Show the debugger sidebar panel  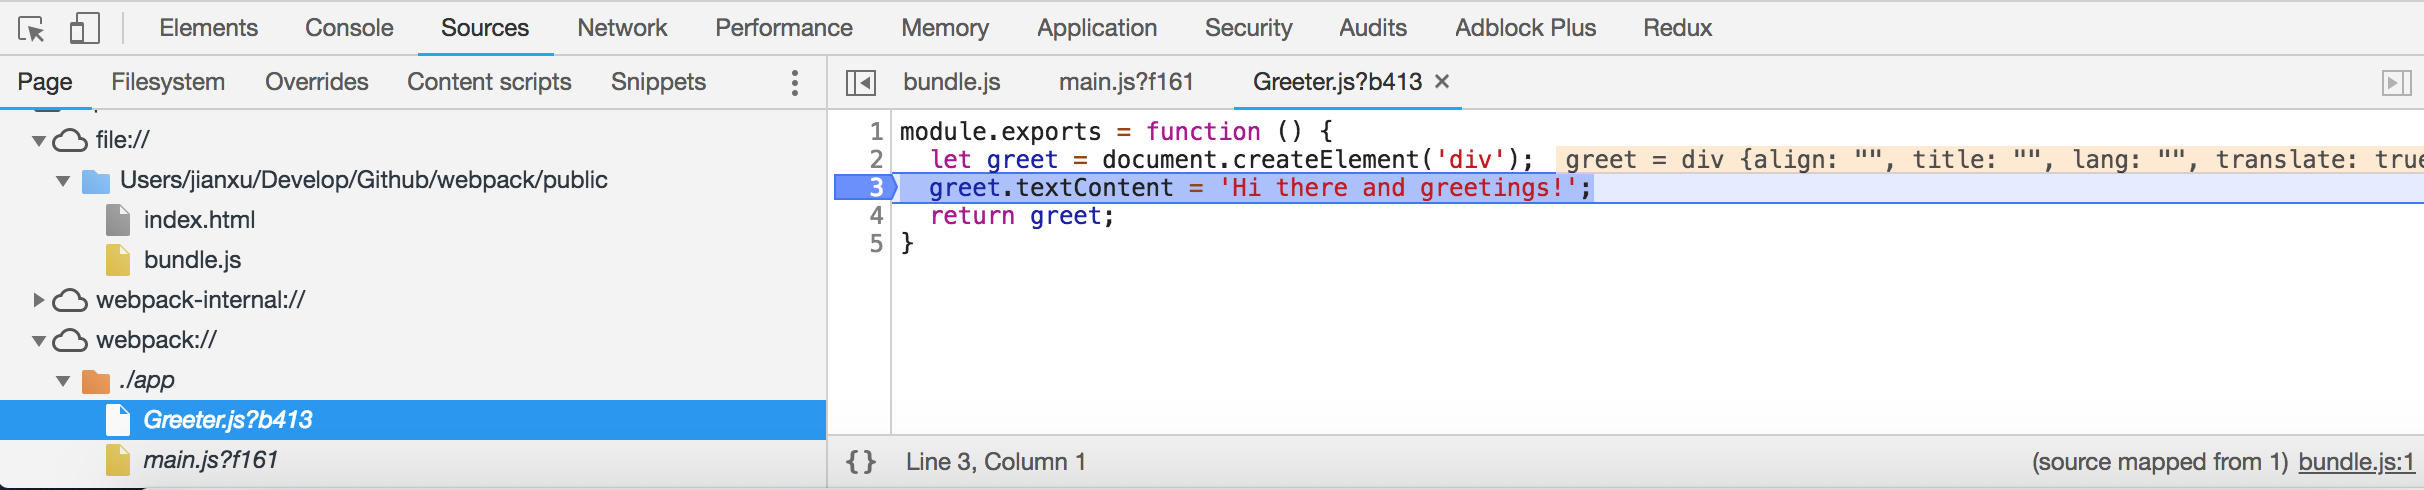click(x=2396, y=82)
